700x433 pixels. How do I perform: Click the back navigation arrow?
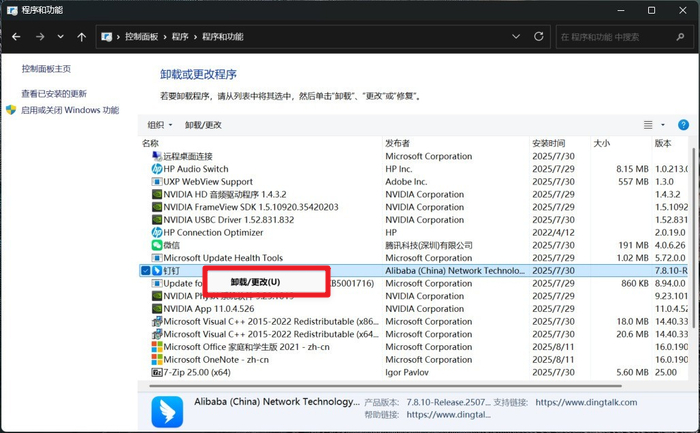click(x=16, y=37)
